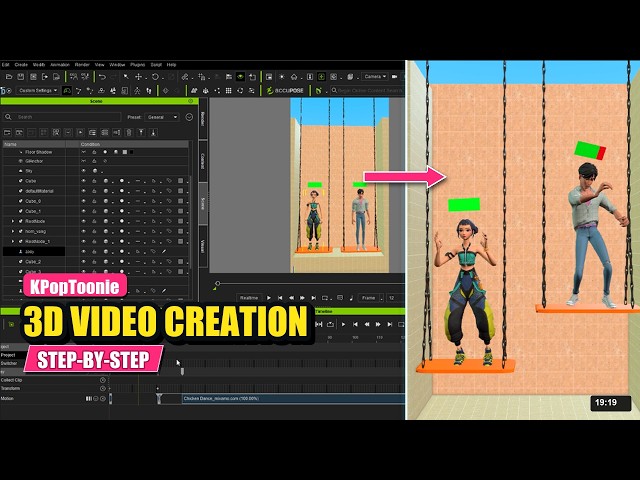
Task: Click the grid dots toolbar icon
Action: 229,91
